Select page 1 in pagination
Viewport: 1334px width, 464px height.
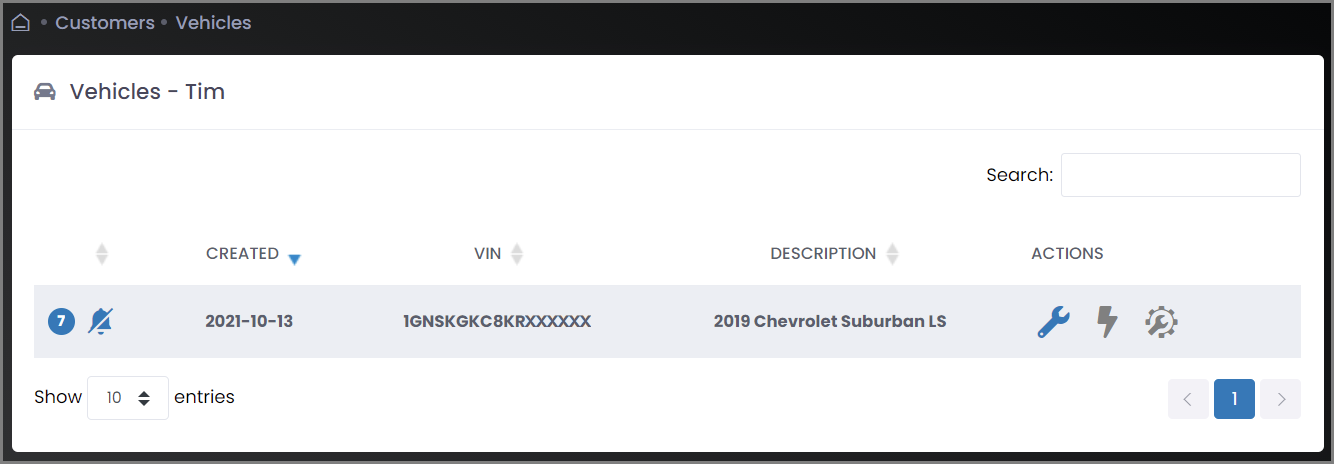click(1234, 399)
